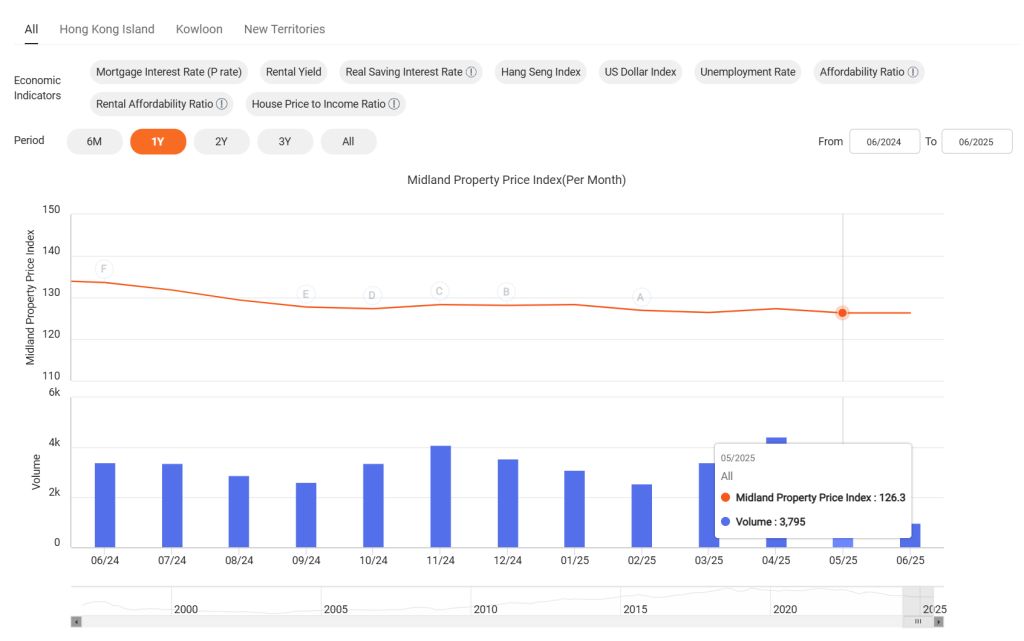Screen dimensions: 1024x641
Task: Click the navigator selected range window
Action: pos(918,601)
